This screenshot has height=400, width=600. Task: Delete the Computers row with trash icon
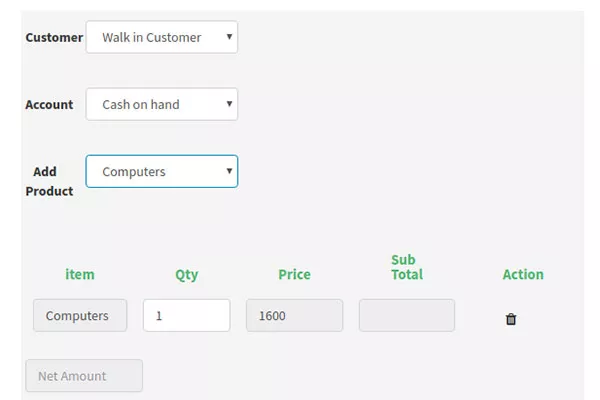(511, 319)
